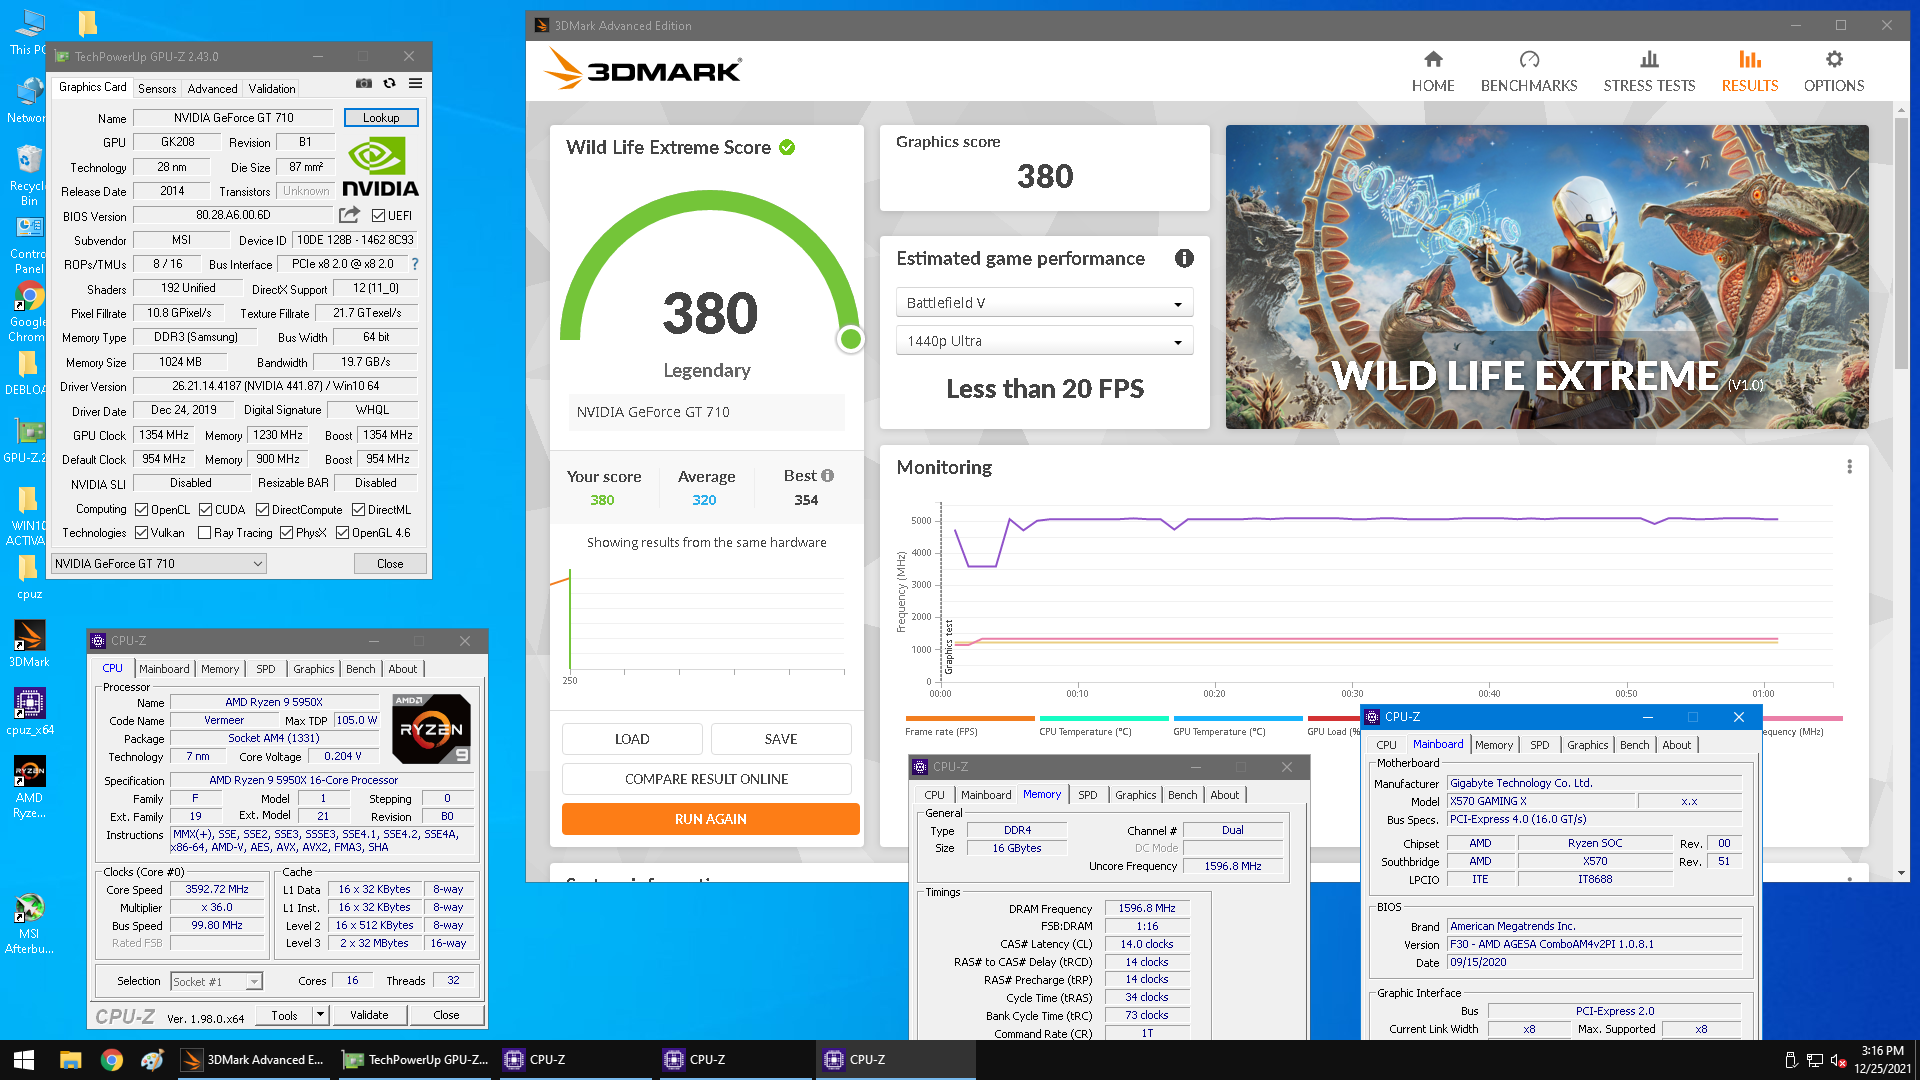The width and height of the screenshot is (1920, 1080).
Task: Refresh GPU-Z data with refresh icon
Action: [389, 84]
